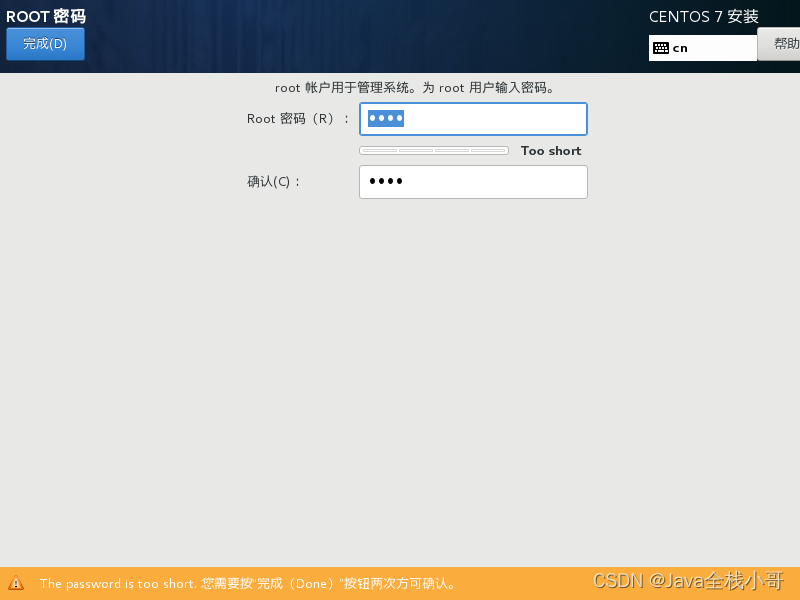Viewport: 800px width, 600px height.
Task: Click the Too short strength label
Action: click(550, 150)
